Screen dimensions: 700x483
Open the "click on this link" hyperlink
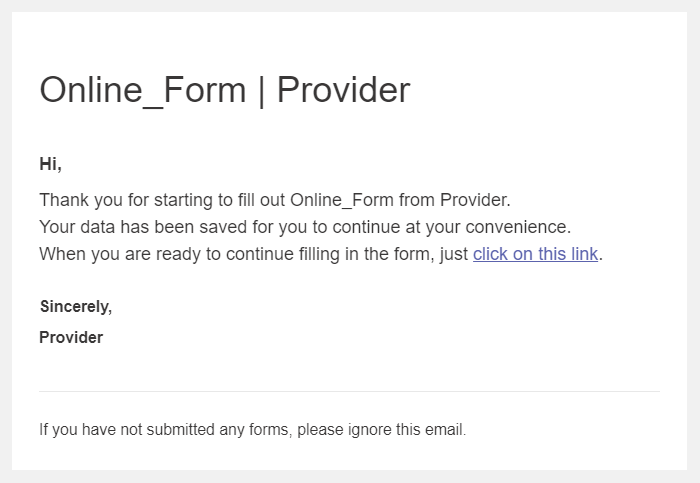(x=535, y=254)
